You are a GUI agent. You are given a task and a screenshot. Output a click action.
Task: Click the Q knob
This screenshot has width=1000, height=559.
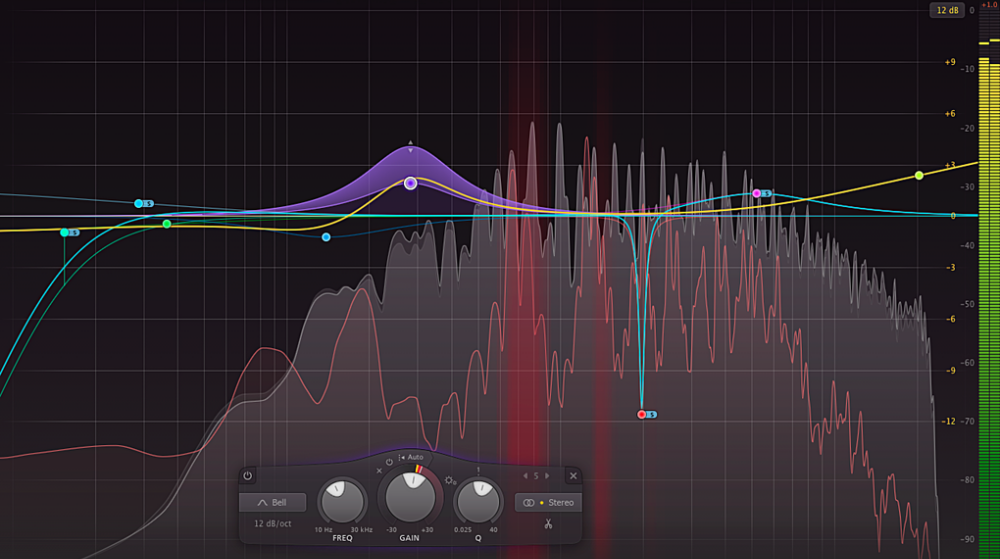[x=478, y=500]
